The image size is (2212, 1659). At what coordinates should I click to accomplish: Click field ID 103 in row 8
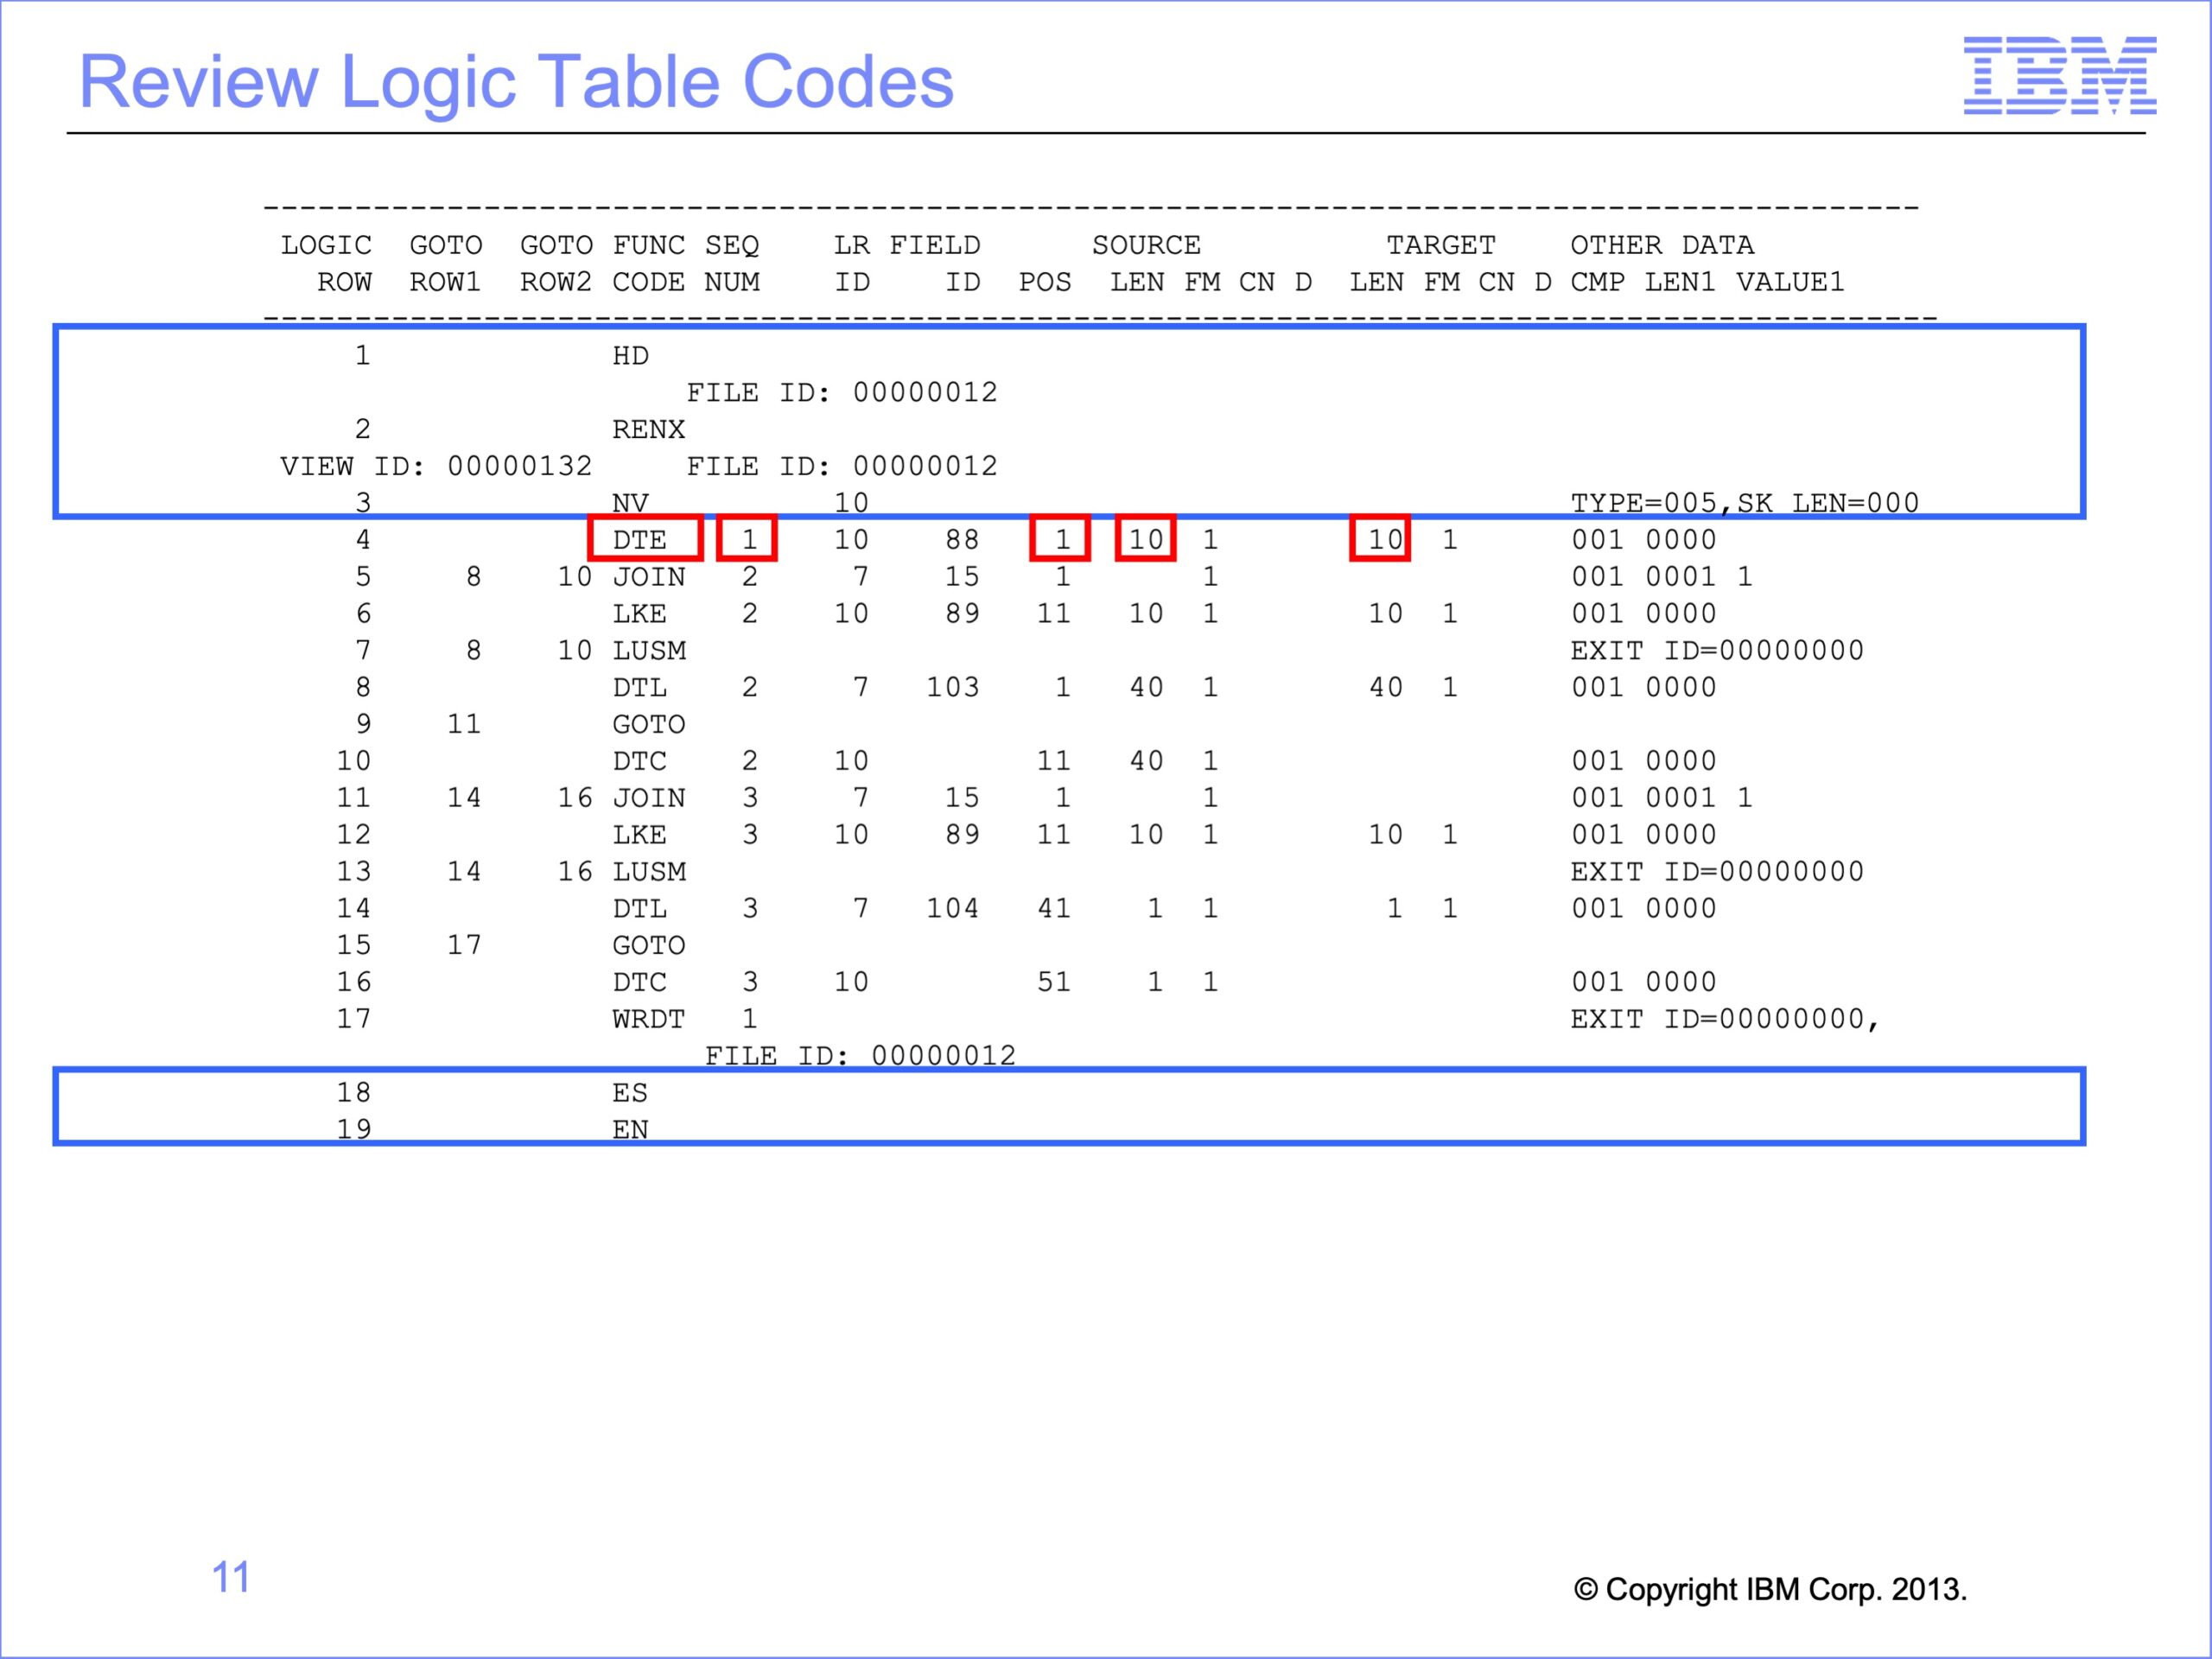coord(953,688)
